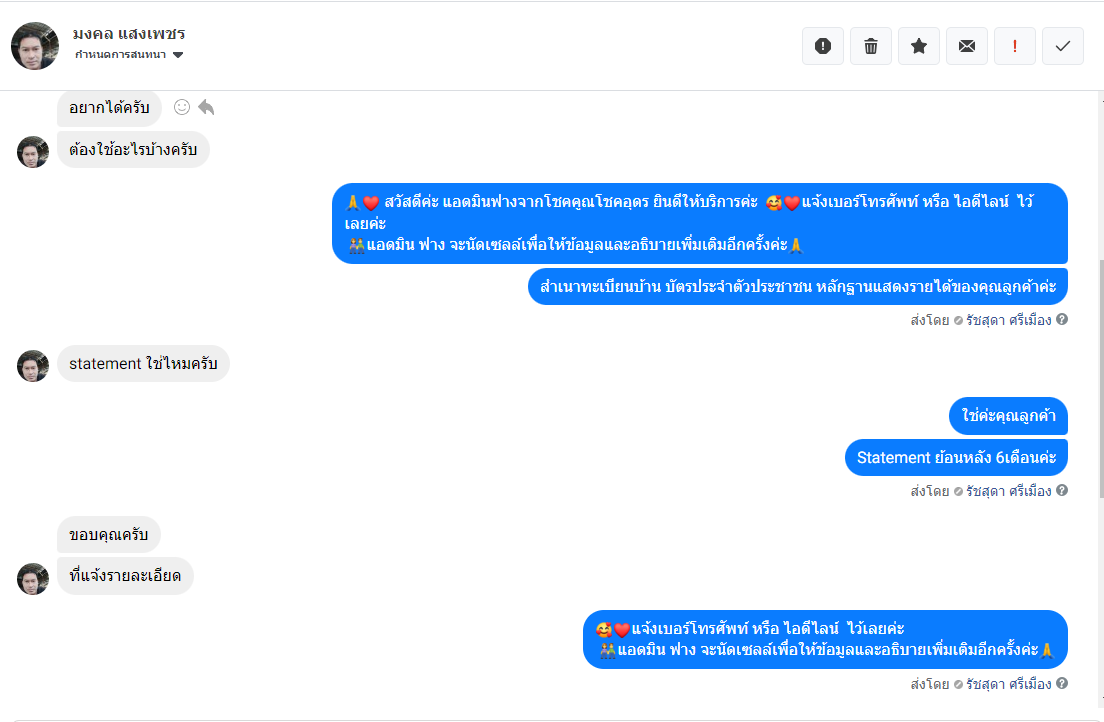Viewport: 1104px width, 722px height.
Task: Select the 'statement ใช่ไหมครับ' message bubble
Action: click(x=143, y=364)
